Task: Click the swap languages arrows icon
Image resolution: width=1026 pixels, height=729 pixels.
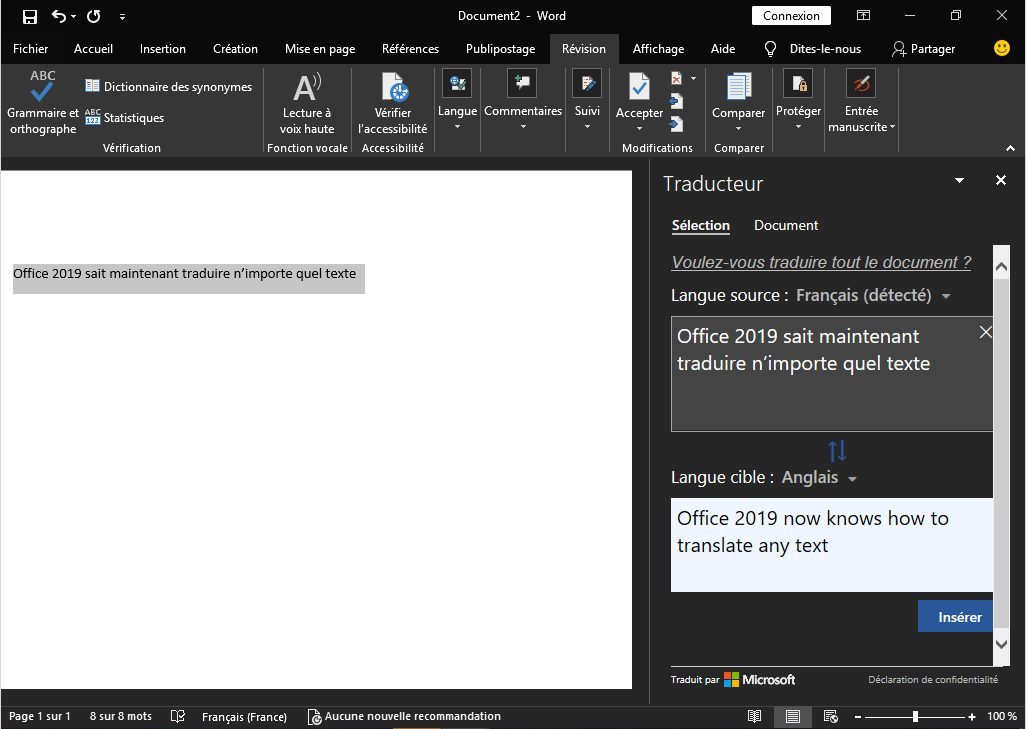Action: [837, 451]
